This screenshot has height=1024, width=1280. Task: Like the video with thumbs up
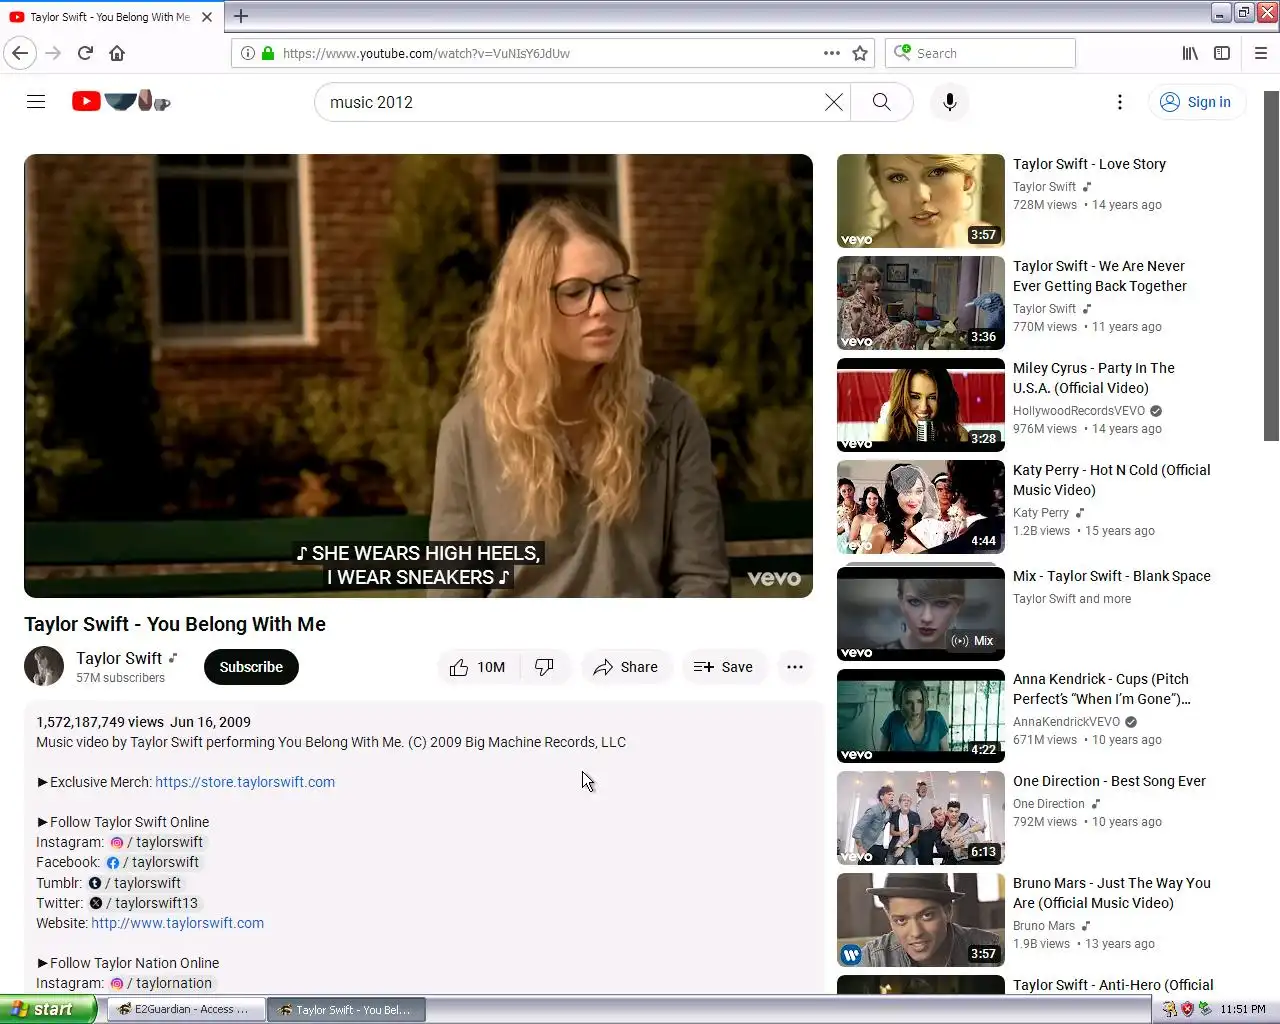[478, 667]
